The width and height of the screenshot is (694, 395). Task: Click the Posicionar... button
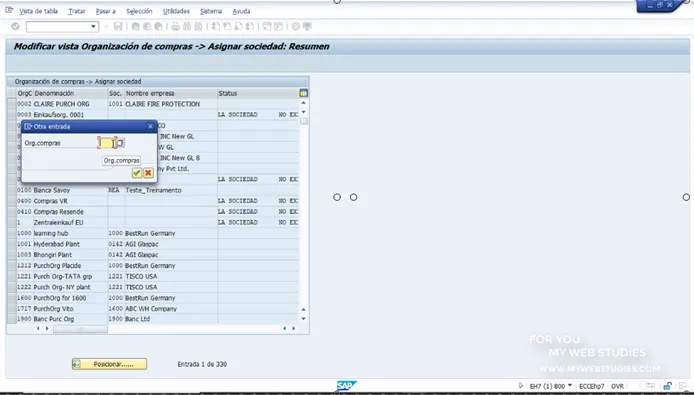coord(109,364)
